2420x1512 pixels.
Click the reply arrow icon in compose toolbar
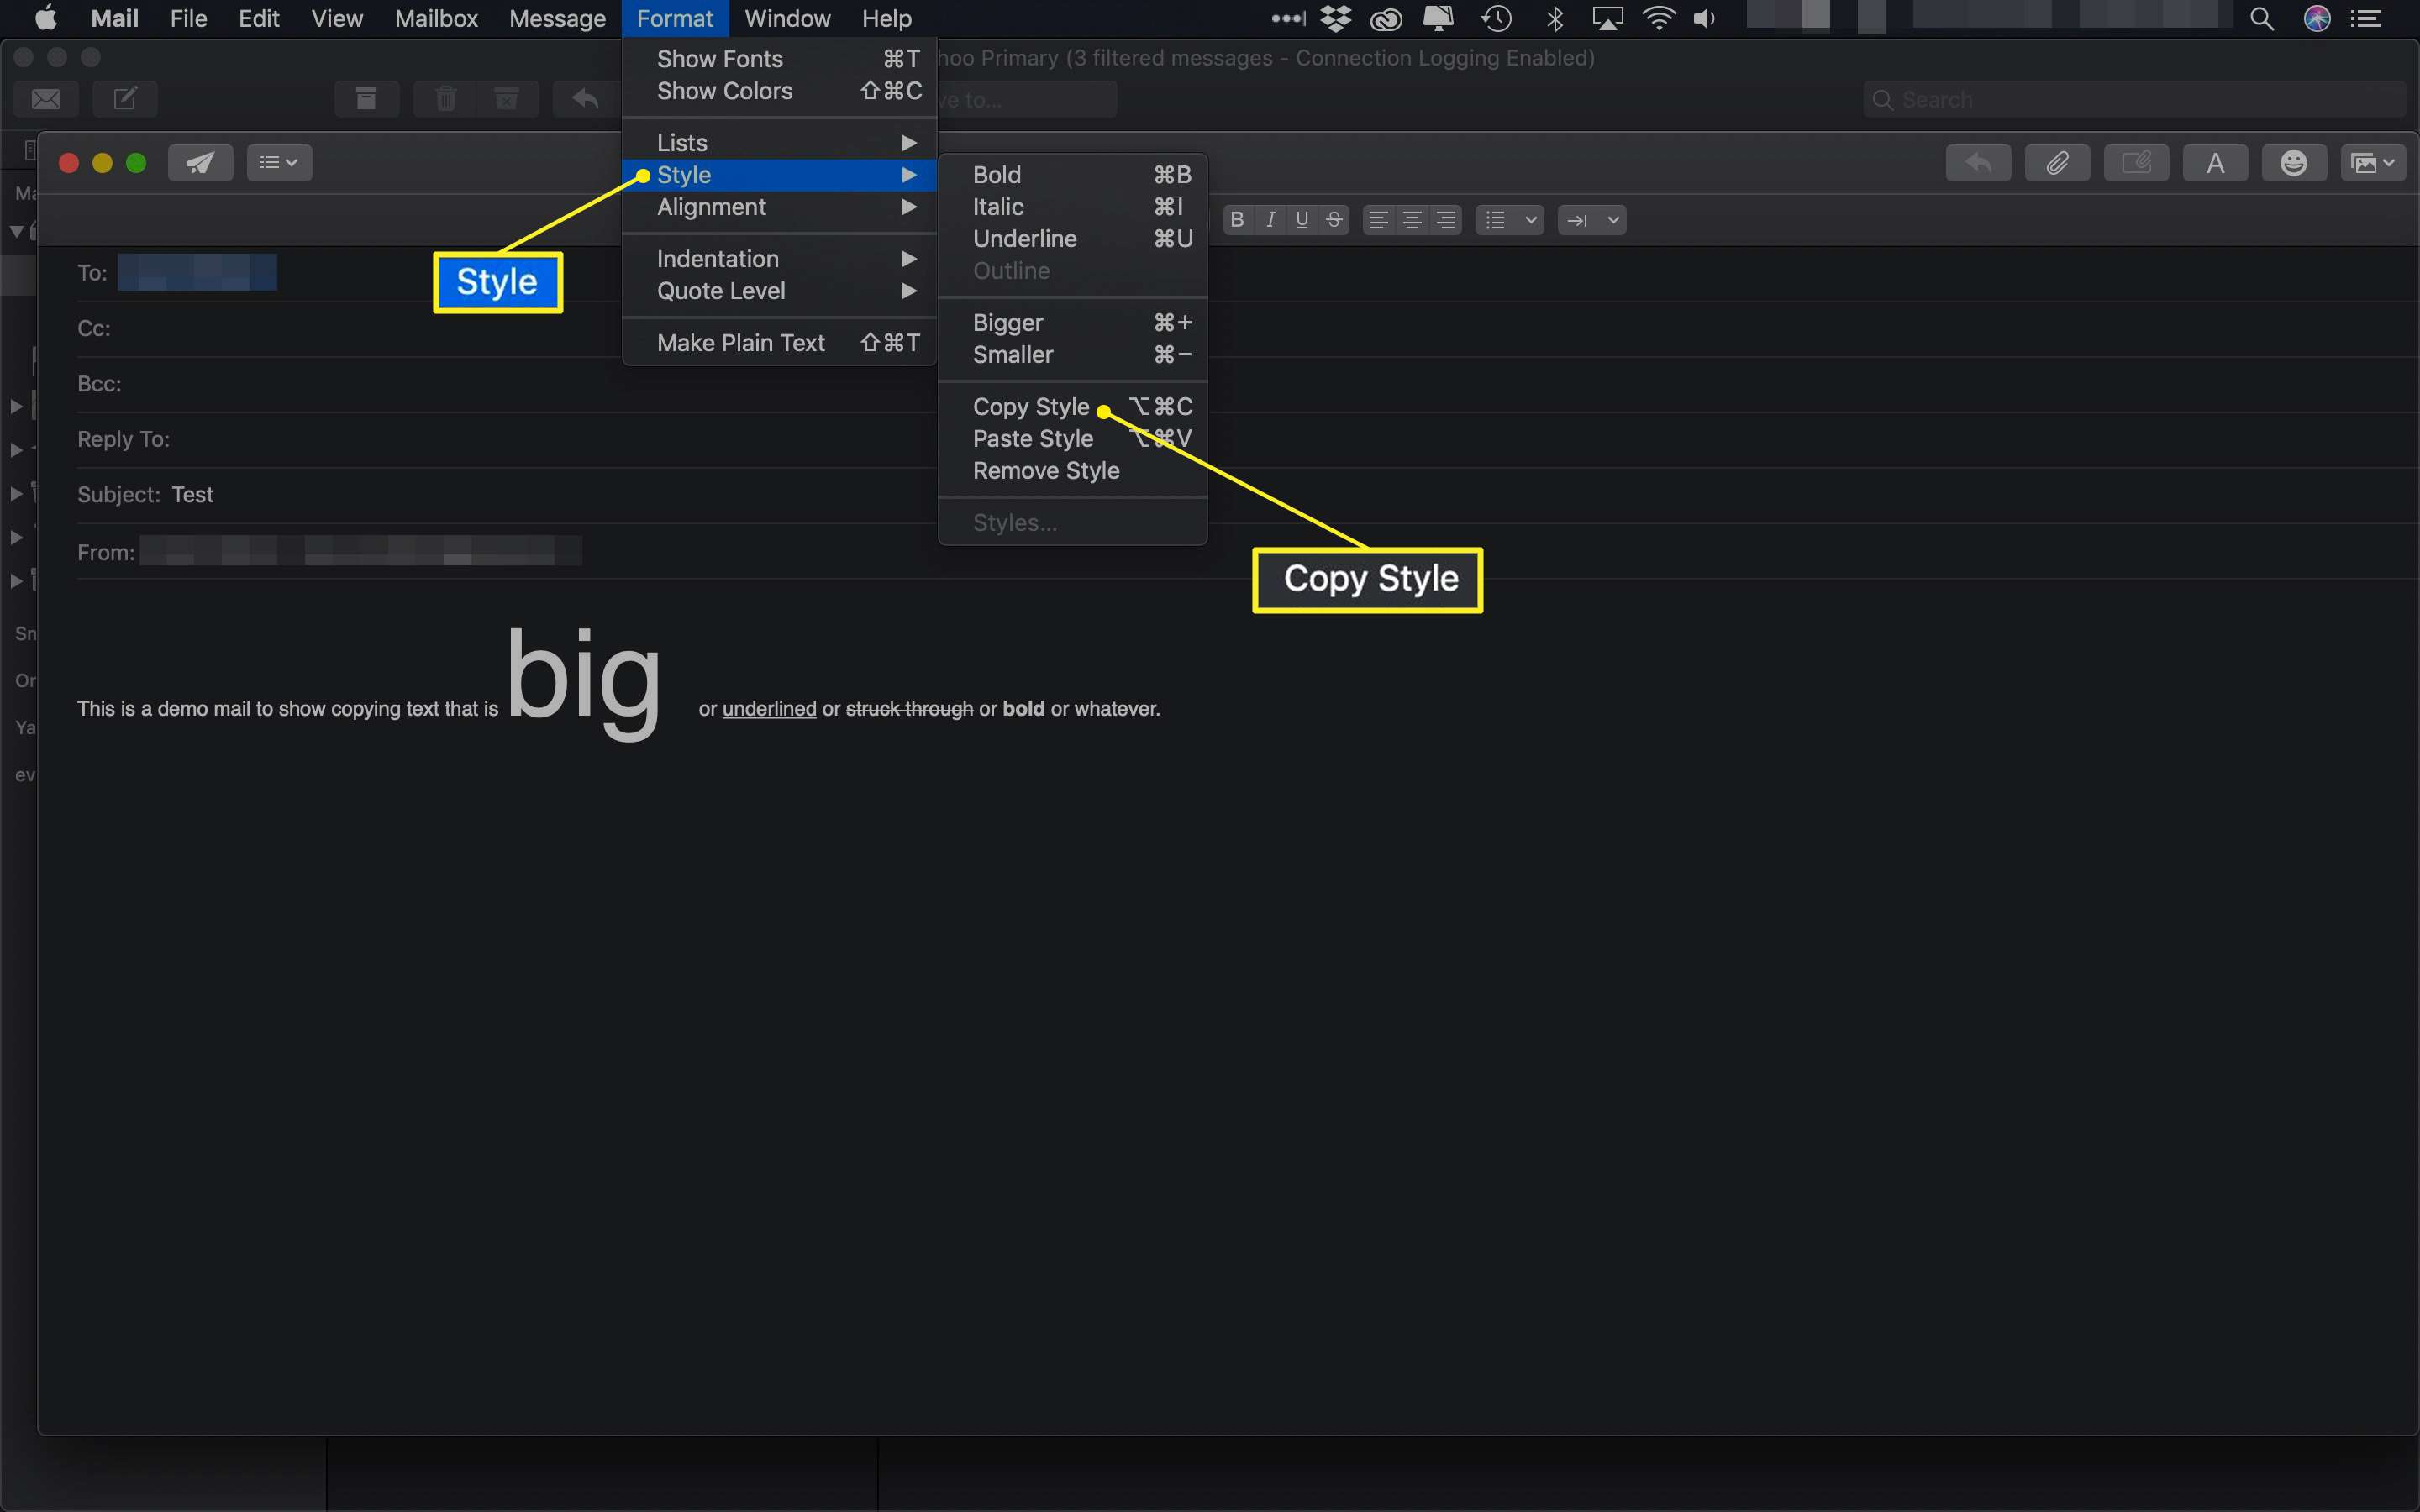click(x=1978, y=163)
